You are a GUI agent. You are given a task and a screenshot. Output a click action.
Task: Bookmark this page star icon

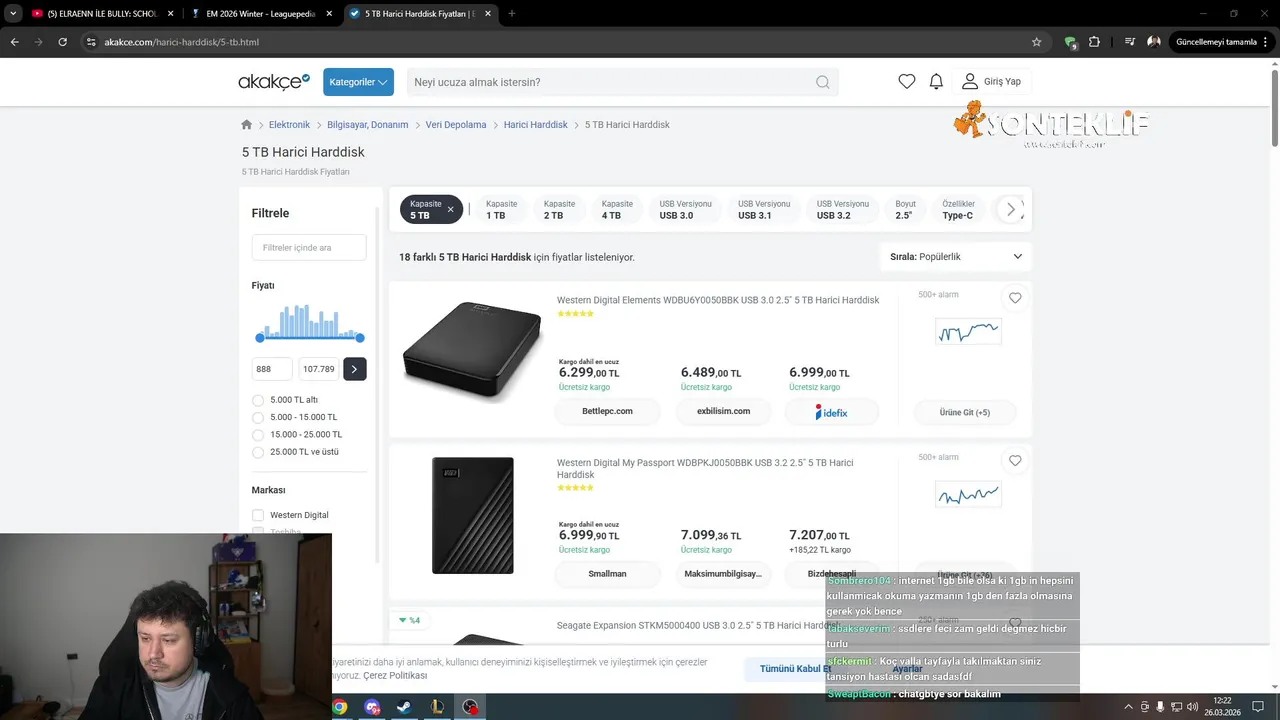pos(1036,42)
